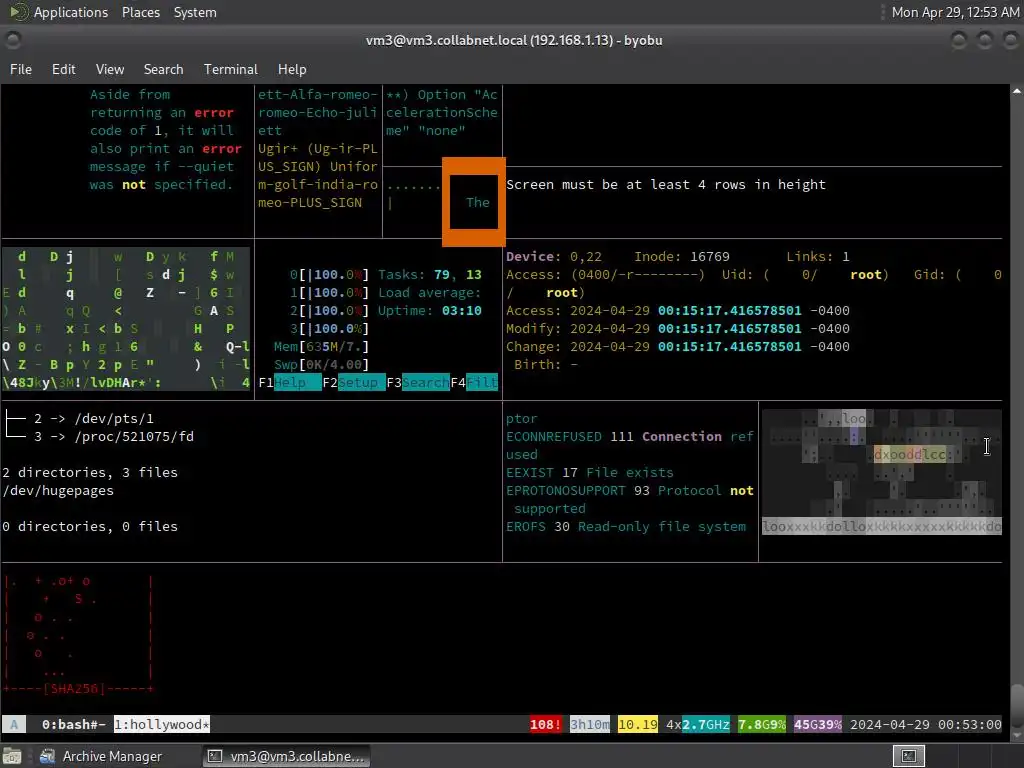Select the 1:hollywood byobu window tab
This screenshot has height=768, width=1024.
162,724
